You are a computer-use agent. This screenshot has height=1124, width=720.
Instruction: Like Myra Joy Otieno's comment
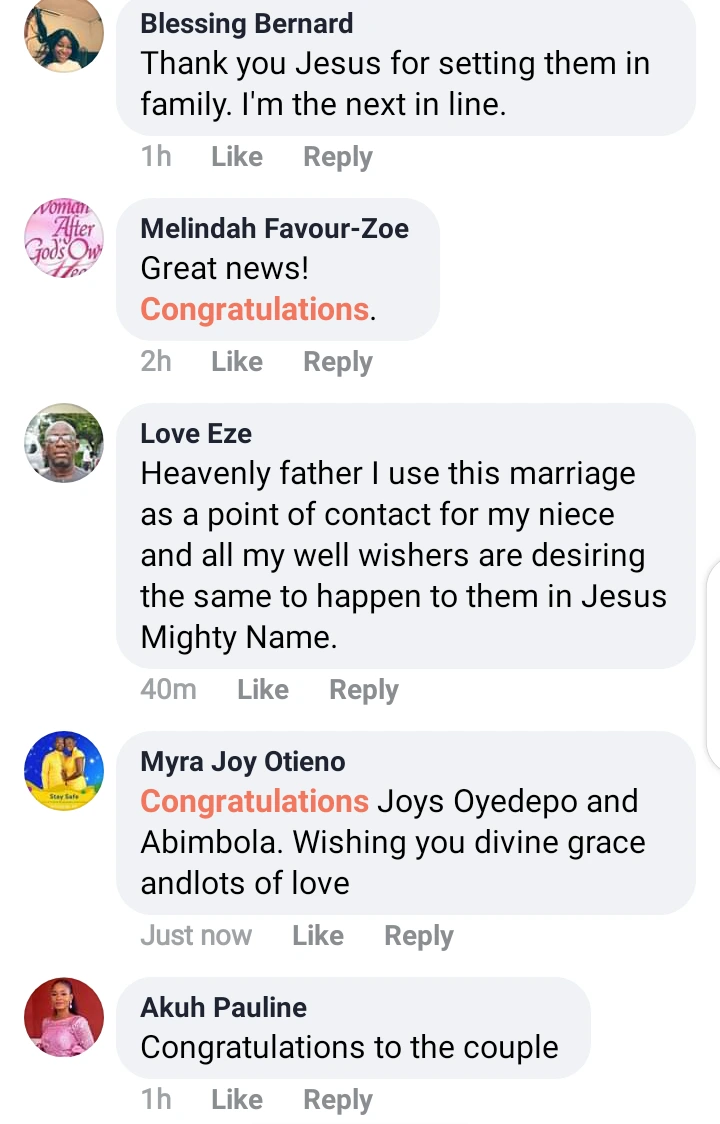pos(318,936)
